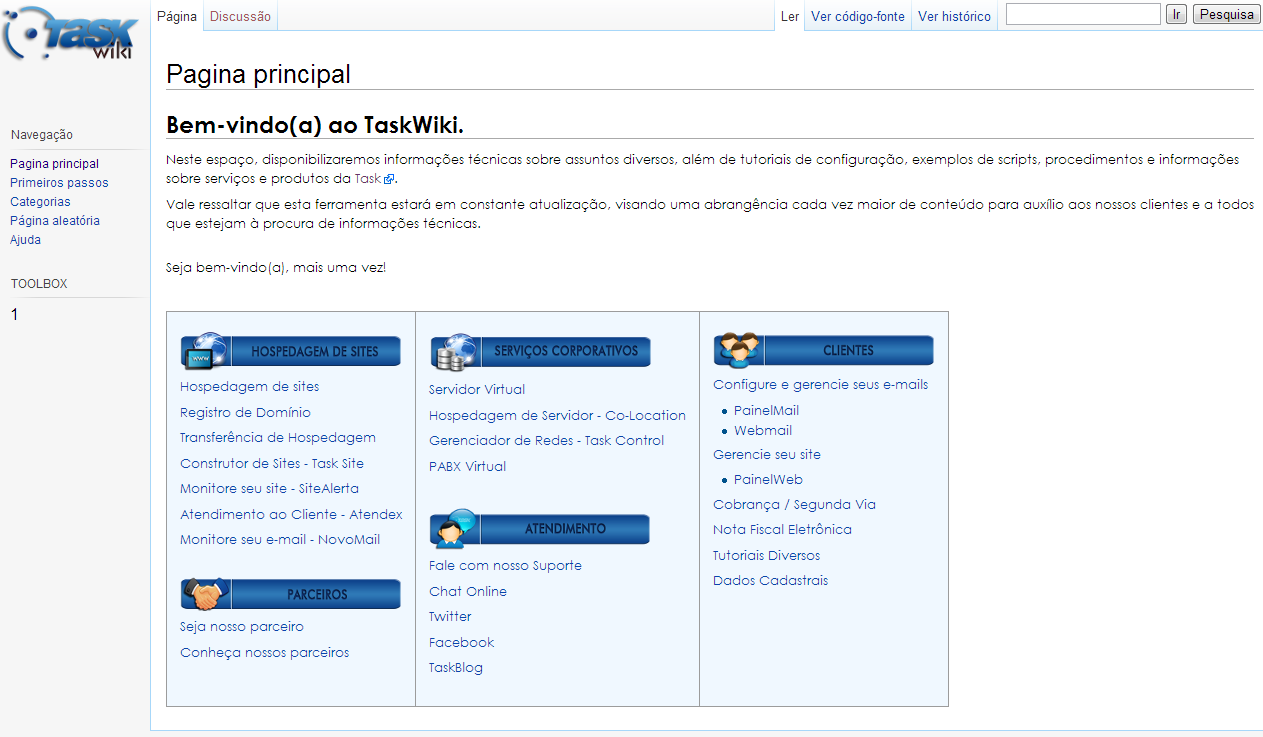Open Primeiros passos sidebar link
Screen dimensions: 1263x737
[x=59, y=182]
